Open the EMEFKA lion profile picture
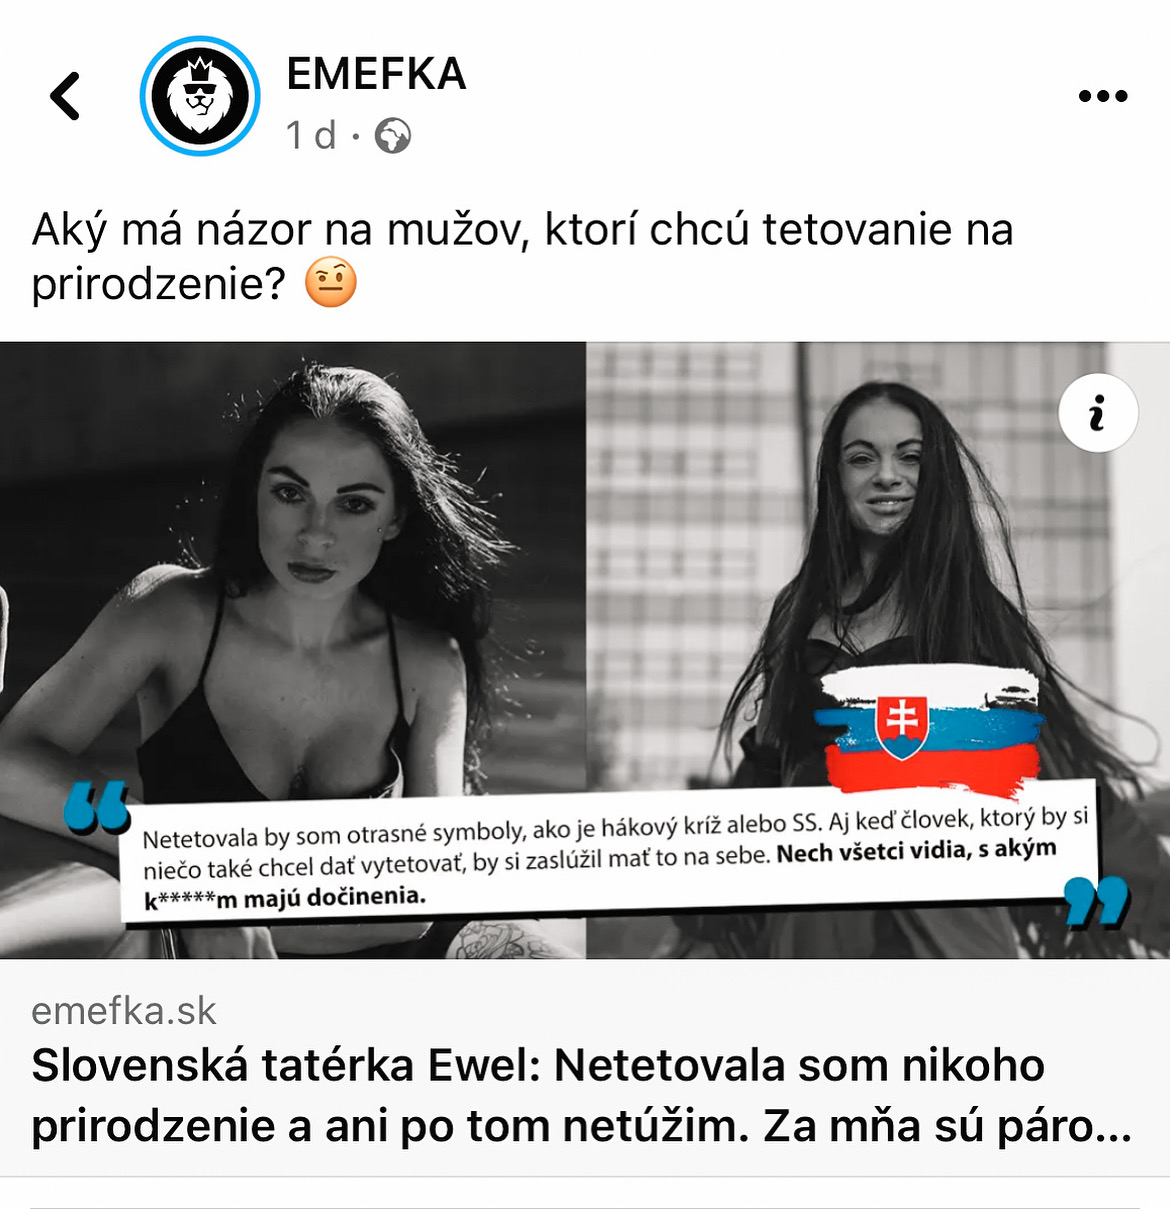The height and width of the screenshot is (1210, 1170). [x=200, y=96]
